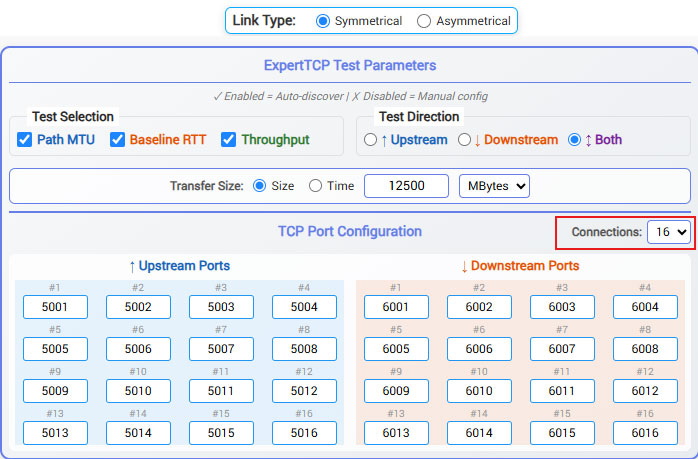Switch transfer mode to Time
The width and height of the screenshot is (698, 459).
click(315, 186)
